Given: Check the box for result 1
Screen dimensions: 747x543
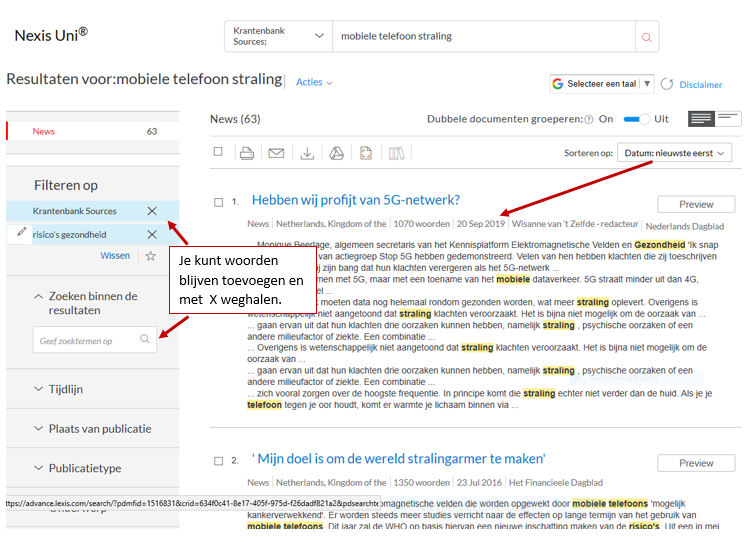Looking at the screenshot, I should [218, 202].
